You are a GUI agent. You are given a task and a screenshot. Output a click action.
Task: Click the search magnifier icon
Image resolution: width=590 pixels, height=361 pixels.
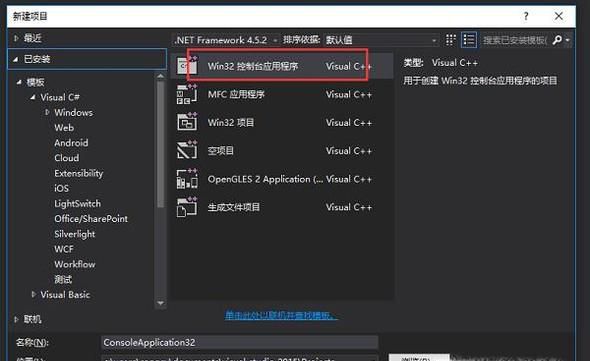click(557, 40)
